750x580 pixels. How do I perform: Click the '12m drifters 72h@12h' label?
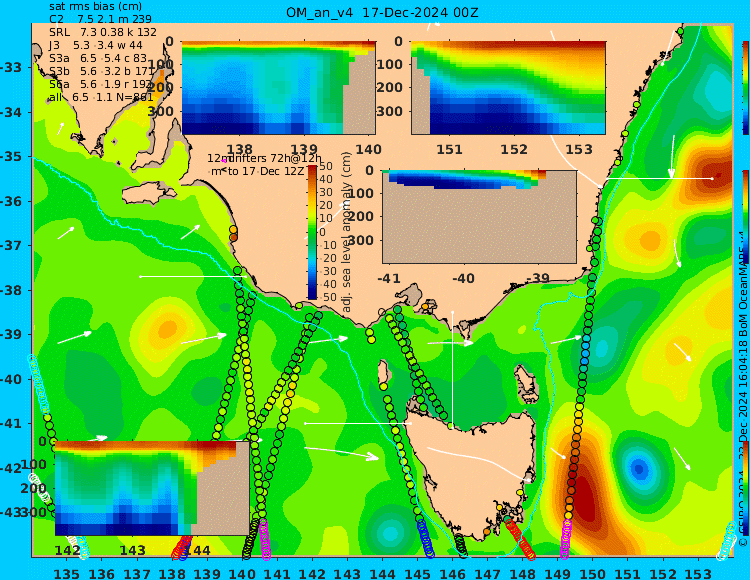(265, 158)
